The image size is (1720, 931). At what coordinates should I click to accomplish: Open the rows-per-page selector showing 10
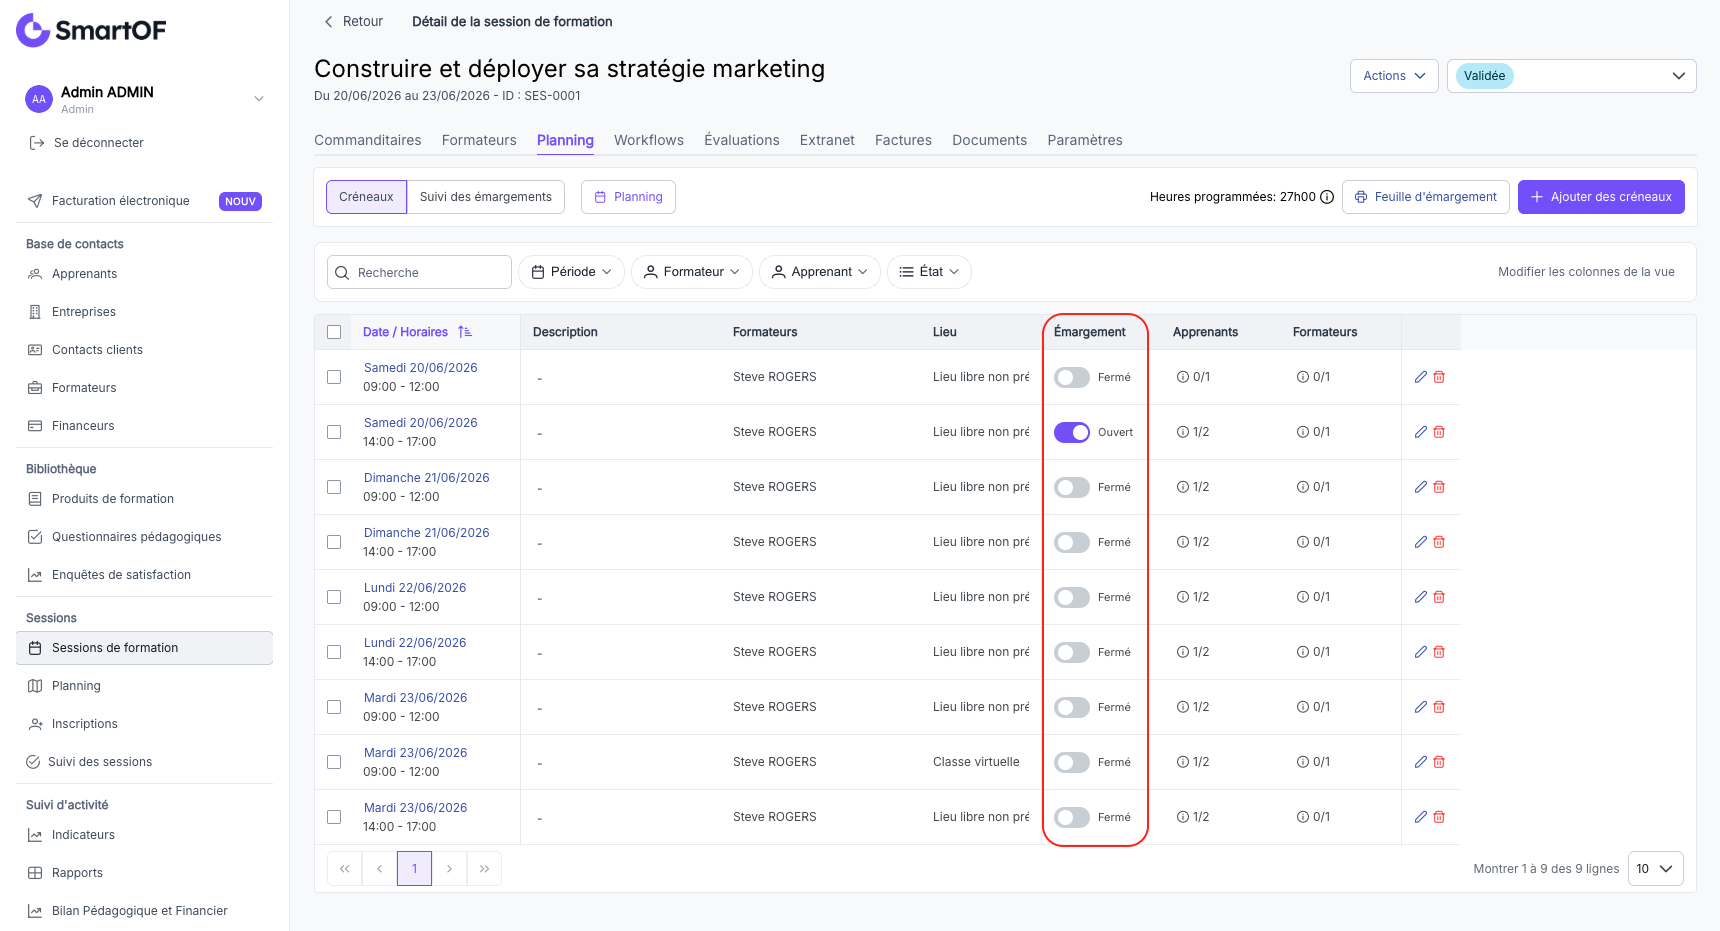tap(1656, 869)
